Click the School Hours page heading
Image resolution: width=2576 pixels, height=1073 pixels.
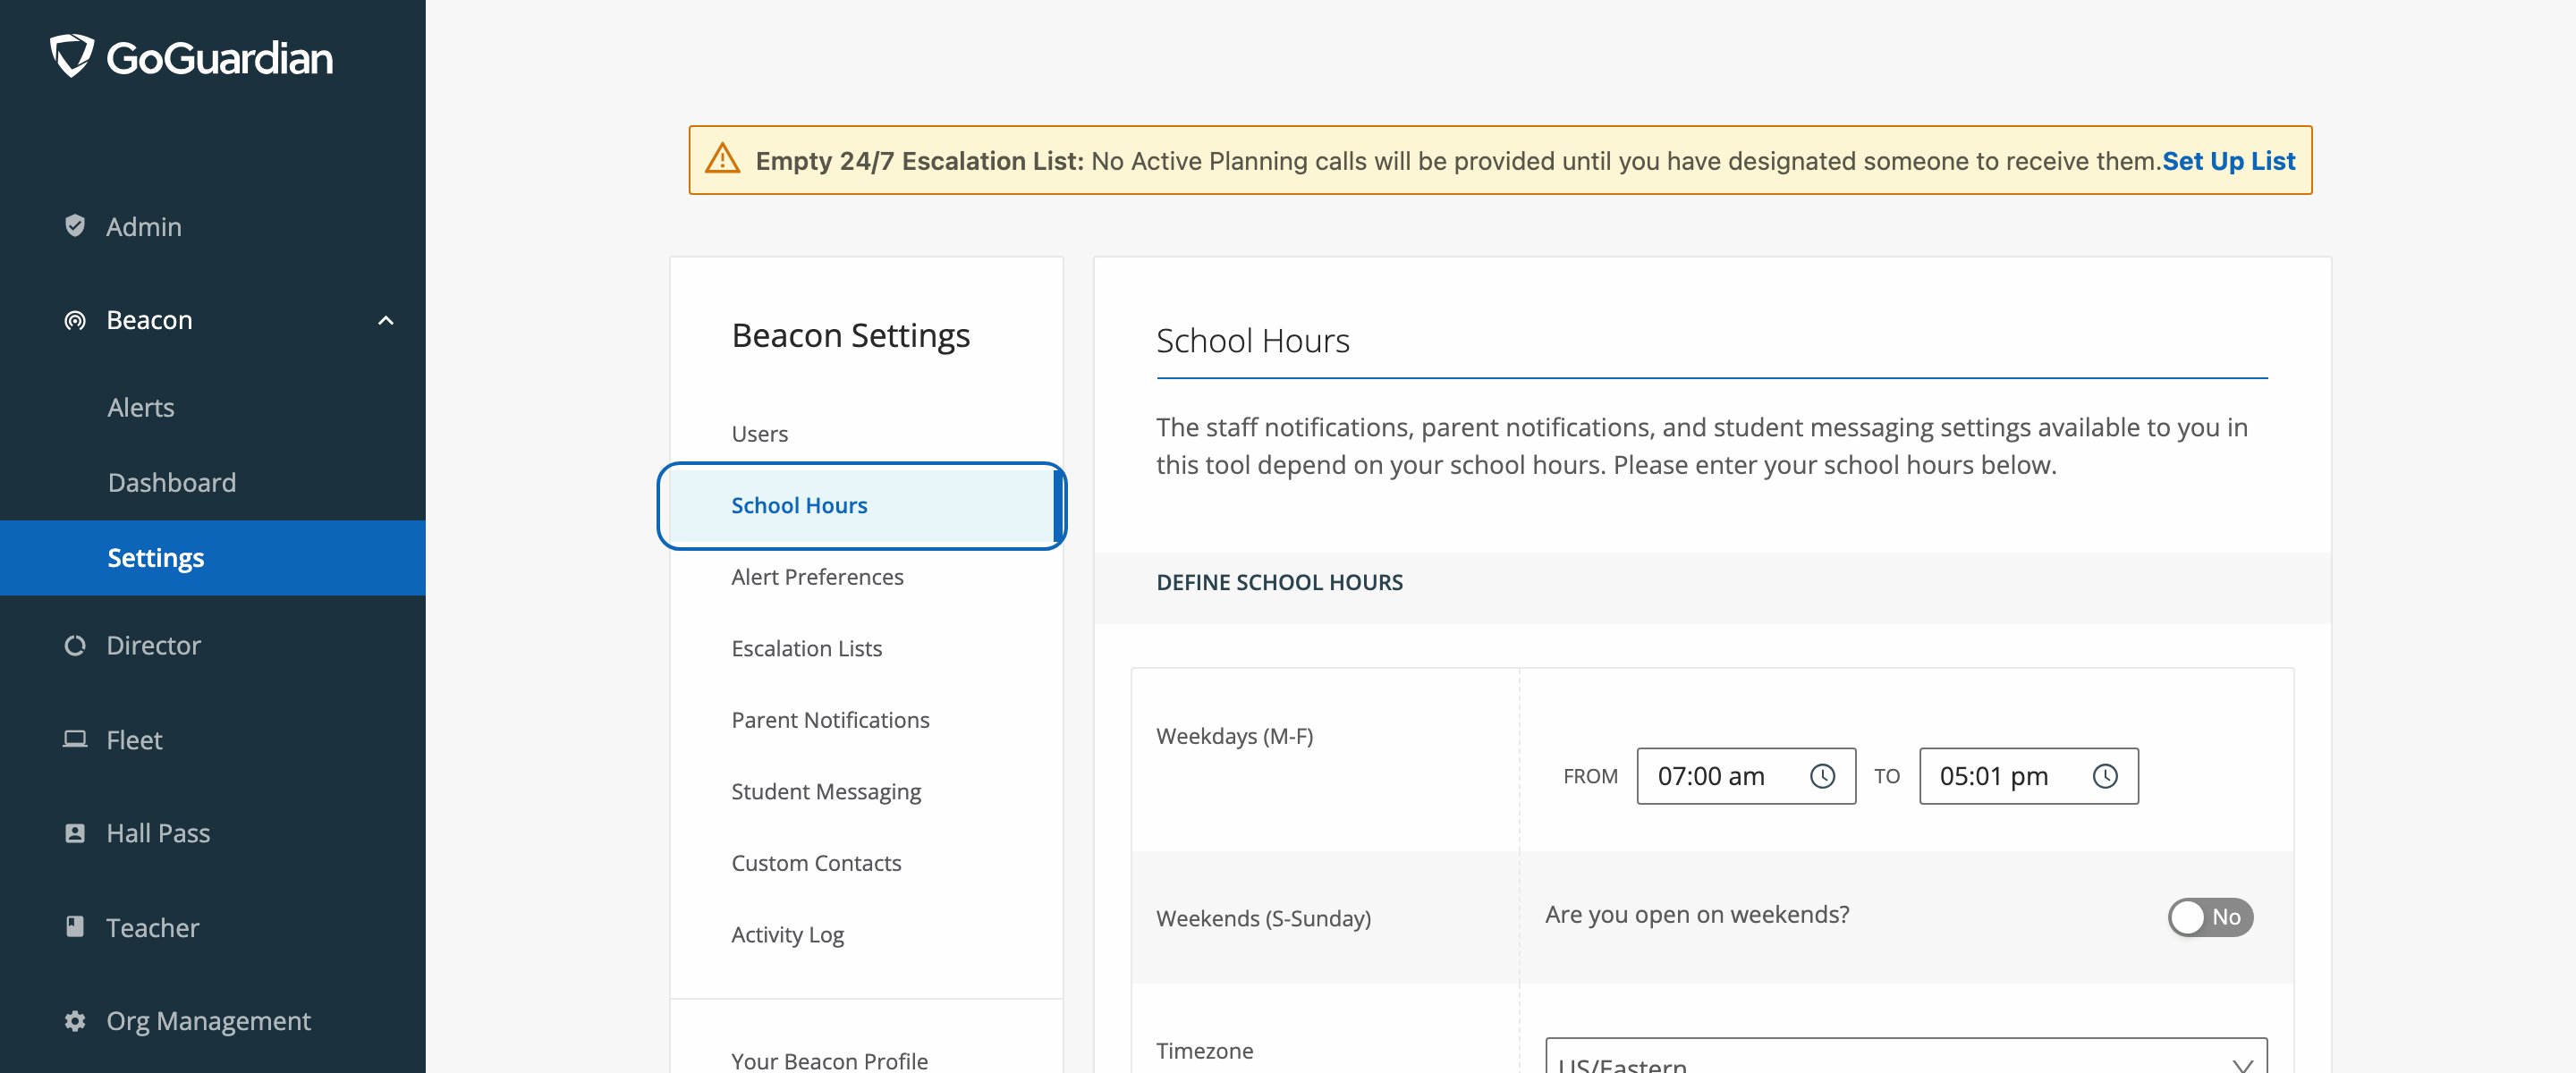click(1252, 340)
